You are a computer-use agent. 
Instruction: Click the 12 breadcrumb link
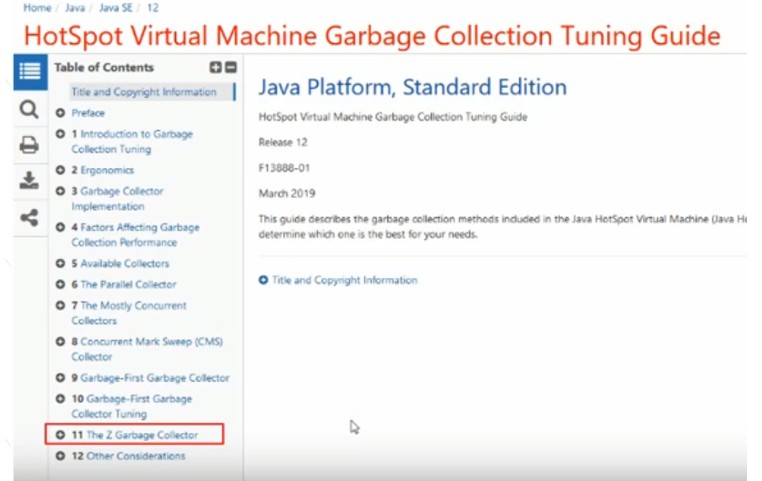pyautogui.click(x=153, y=8)
